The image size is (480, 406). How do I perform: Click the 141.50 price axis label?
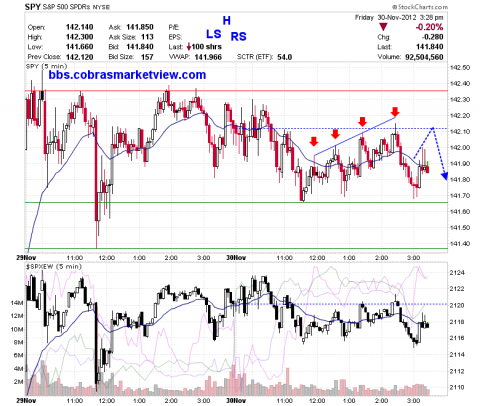point(460,228)
